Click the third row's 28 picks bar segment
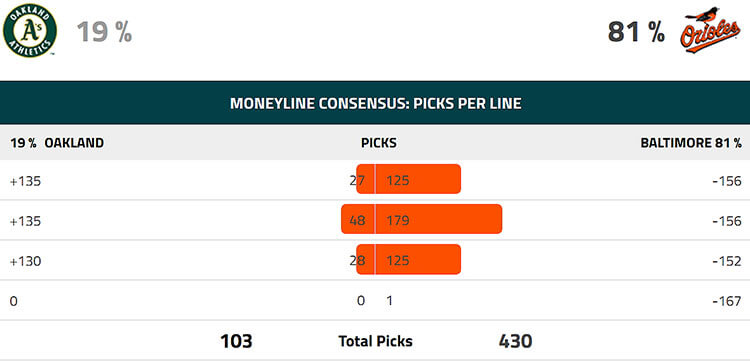 (365, 259)
